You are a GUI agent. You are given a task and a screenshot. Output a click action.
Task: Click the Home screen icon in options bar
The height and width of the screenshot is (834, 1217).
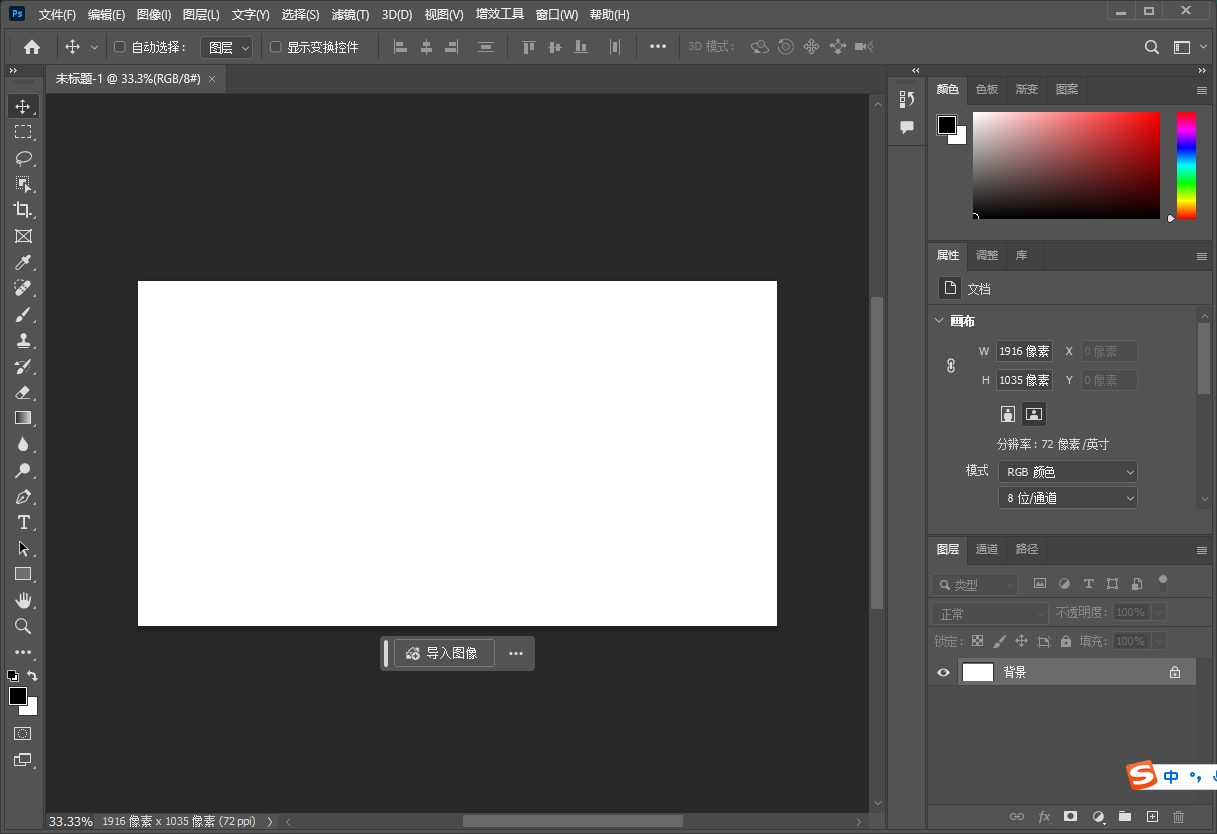pos(30,46)
